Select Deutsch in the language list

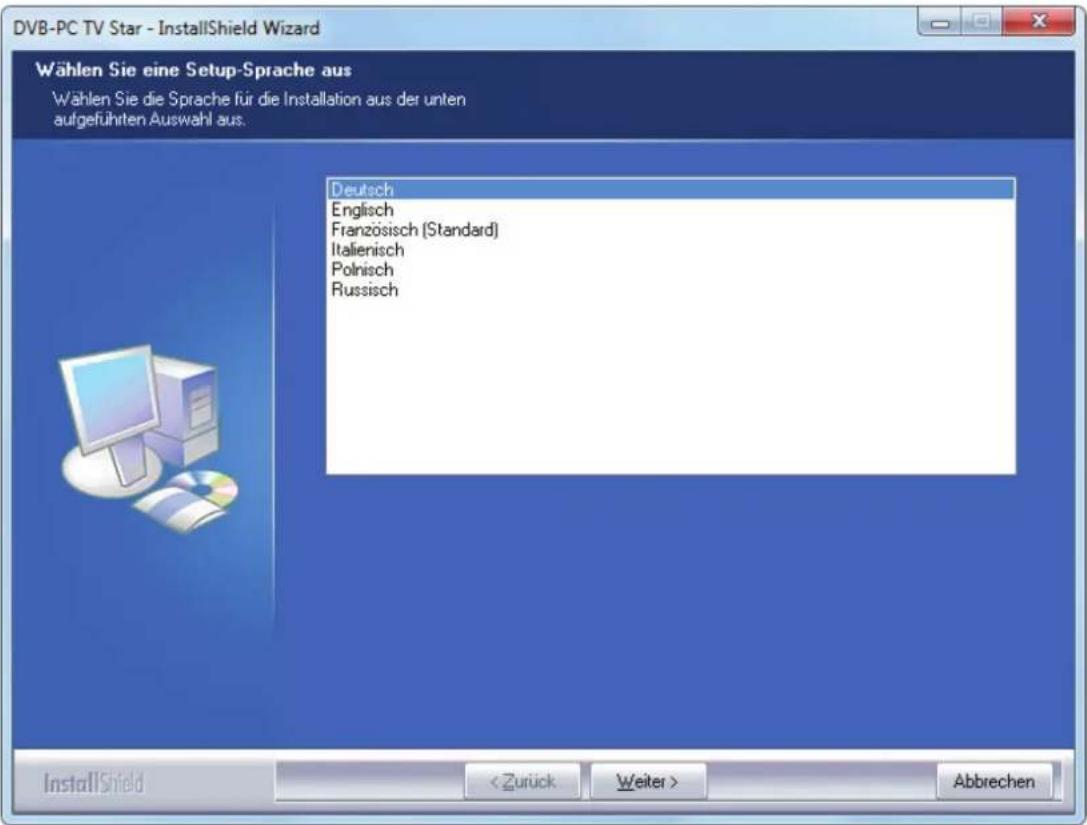(670, 189)
